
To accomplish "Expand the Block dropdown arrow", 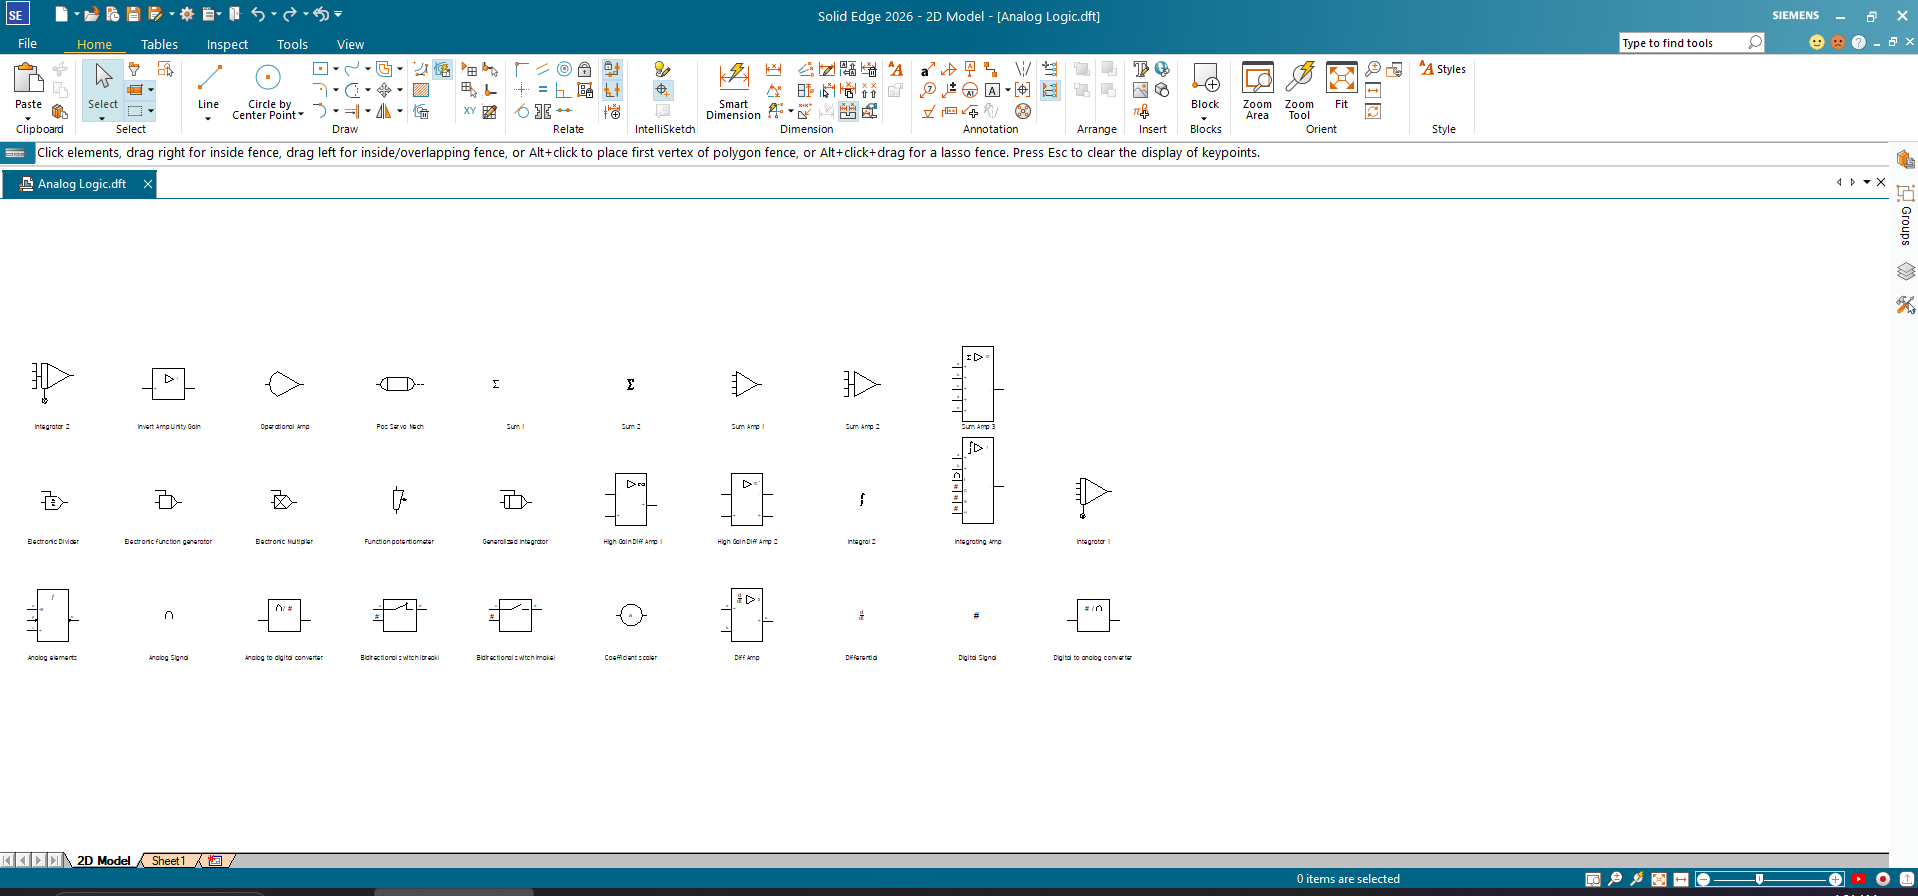I will (1204, 118).
